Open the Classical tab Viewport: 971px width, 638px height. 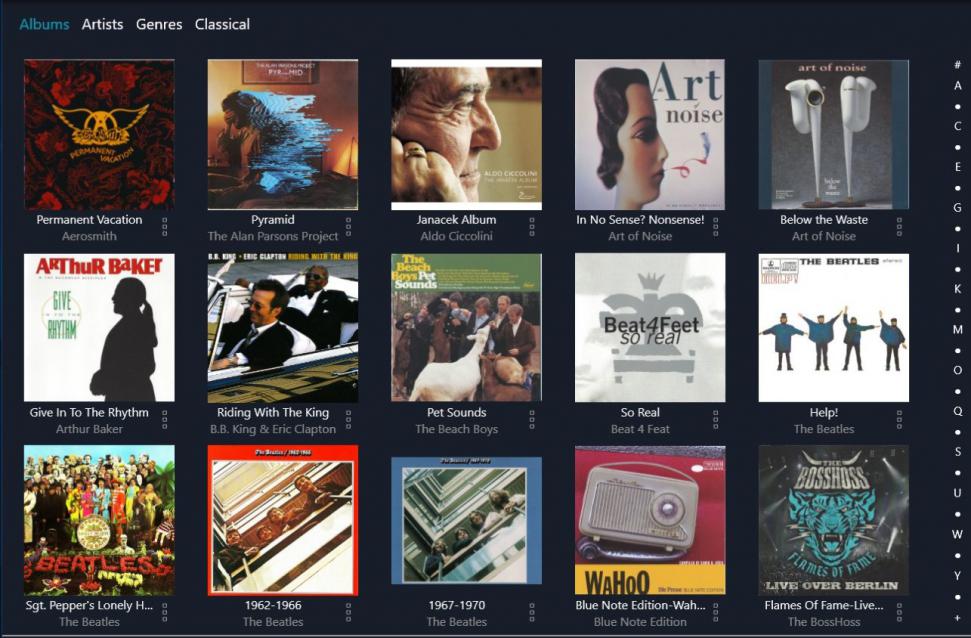(x=222, y=24)
